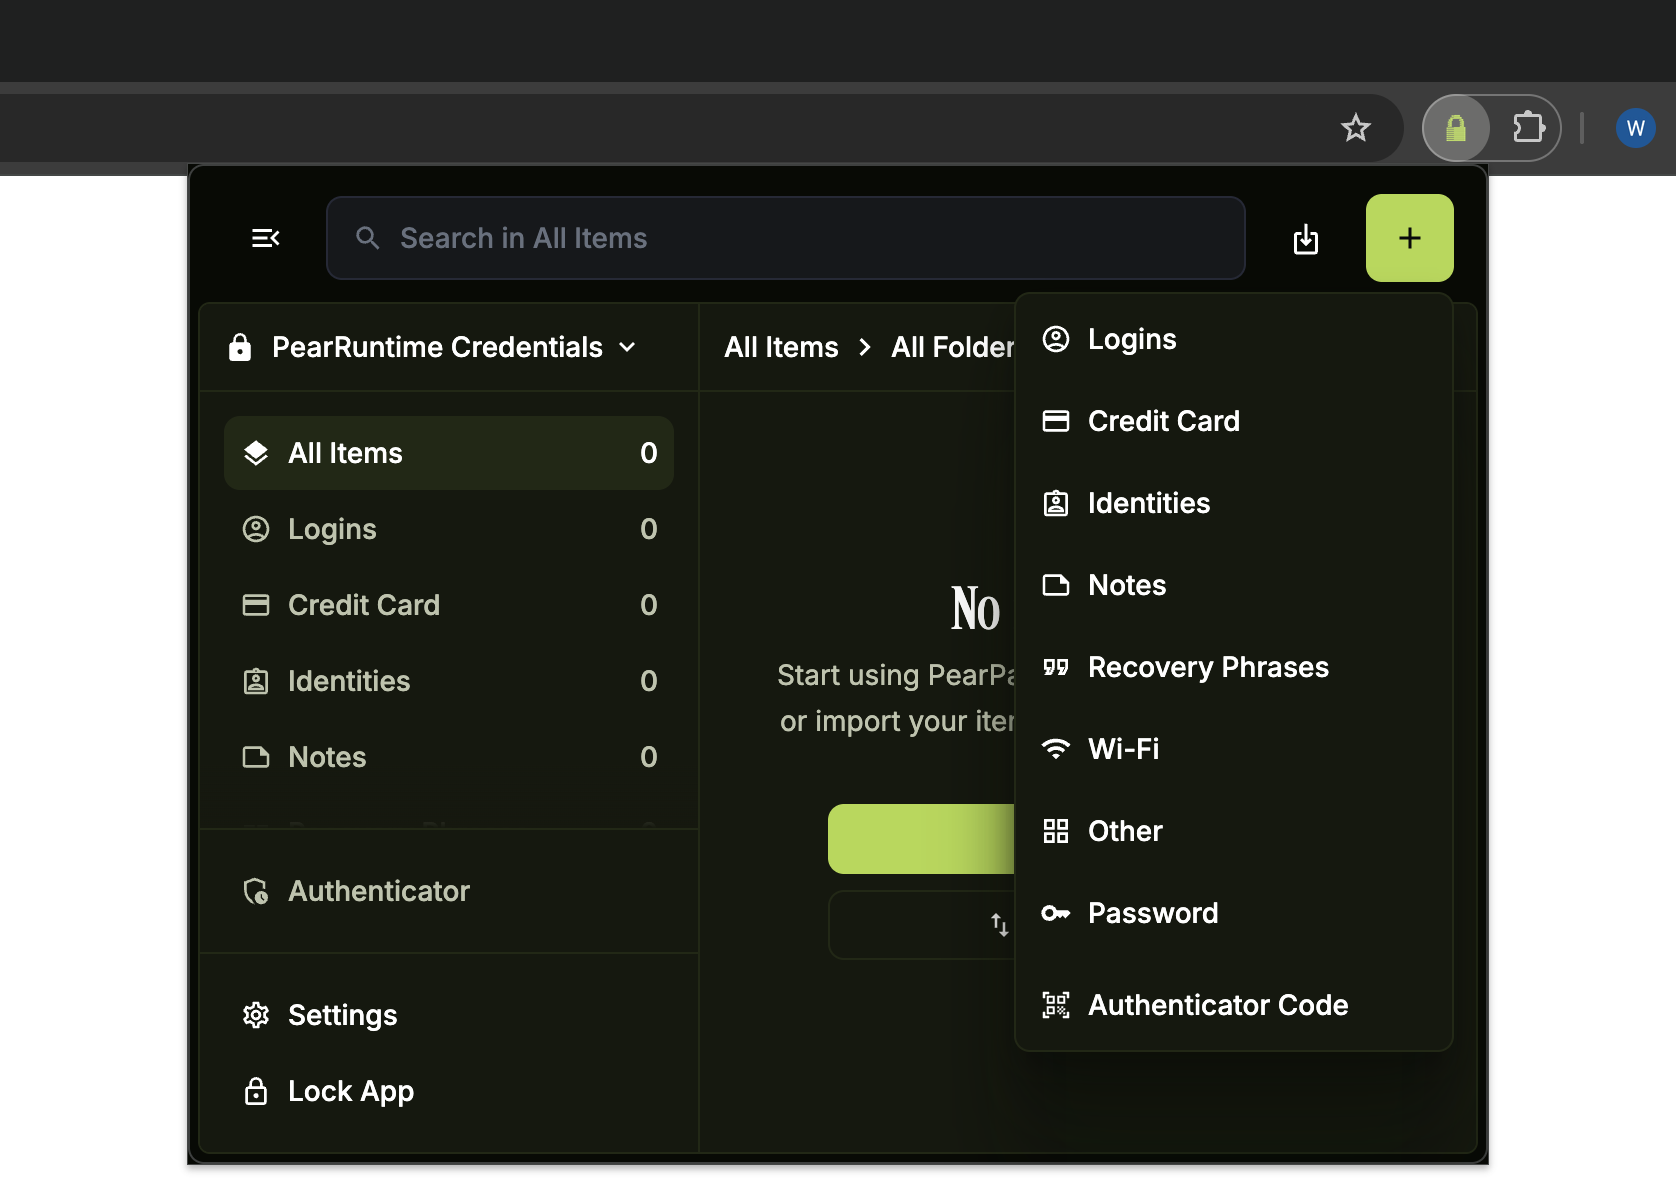Click the grid icon beside Other

[x=1056, y=831]
